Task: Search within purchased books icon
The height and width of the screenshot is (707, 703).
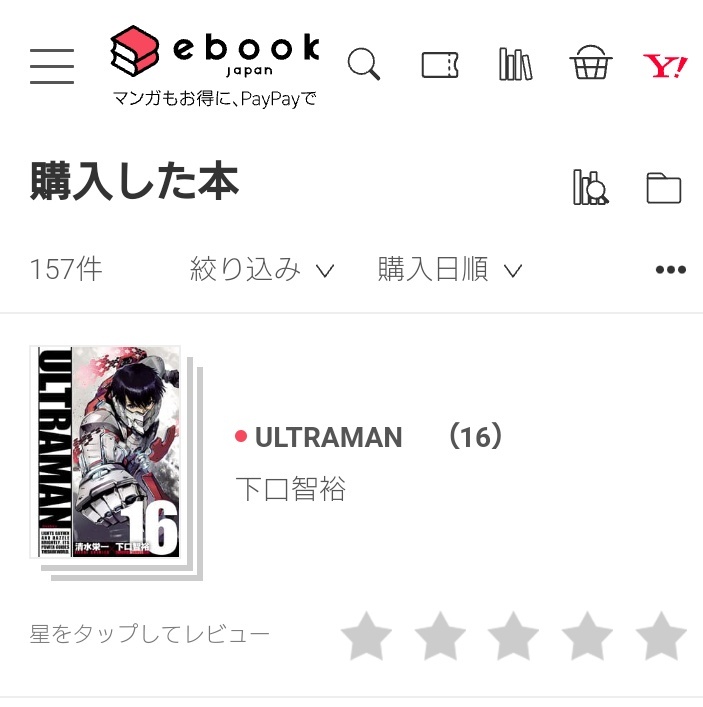Action: pos(591,187)
